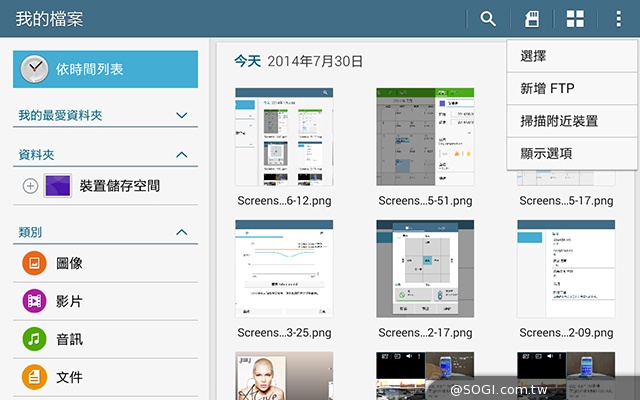Open the 文件 category label

(x=69, y=377)
